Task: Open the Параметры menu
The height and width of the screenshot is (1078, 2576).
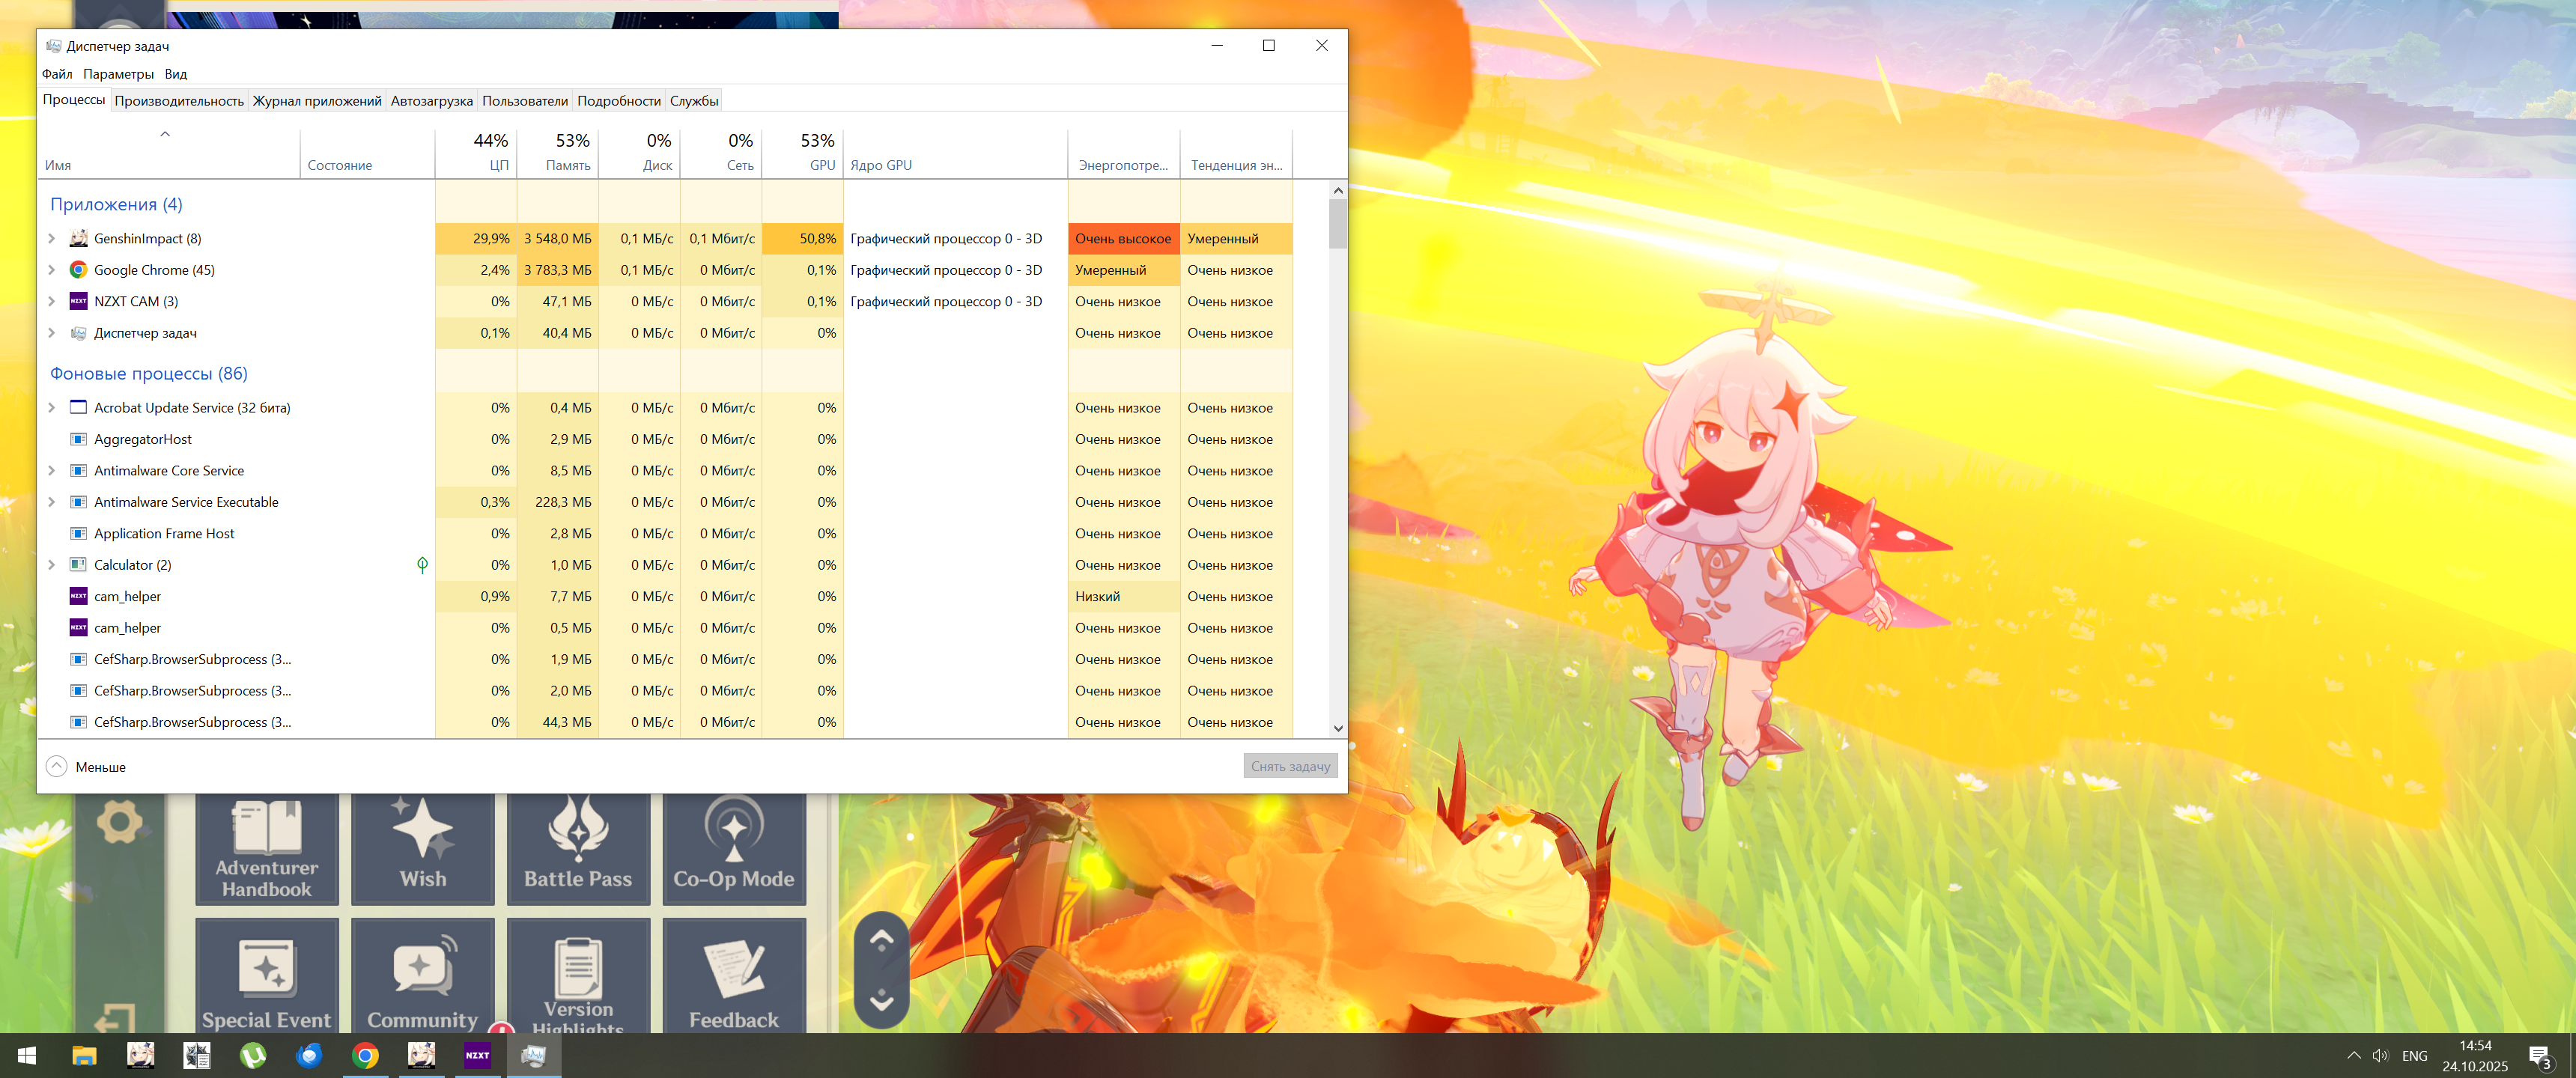Action: click(x=118, y=74)
